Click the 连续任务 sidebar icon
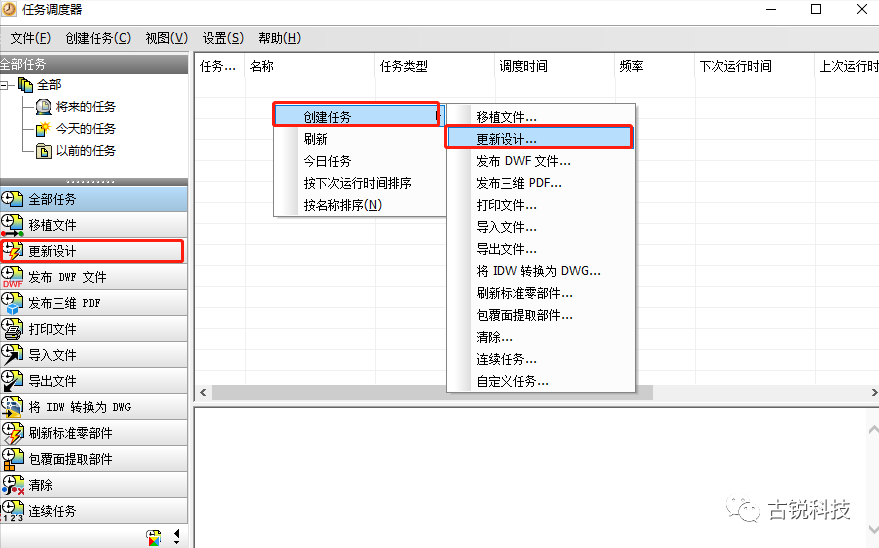Viewport: 879px width, 548px height. point(12,511)
